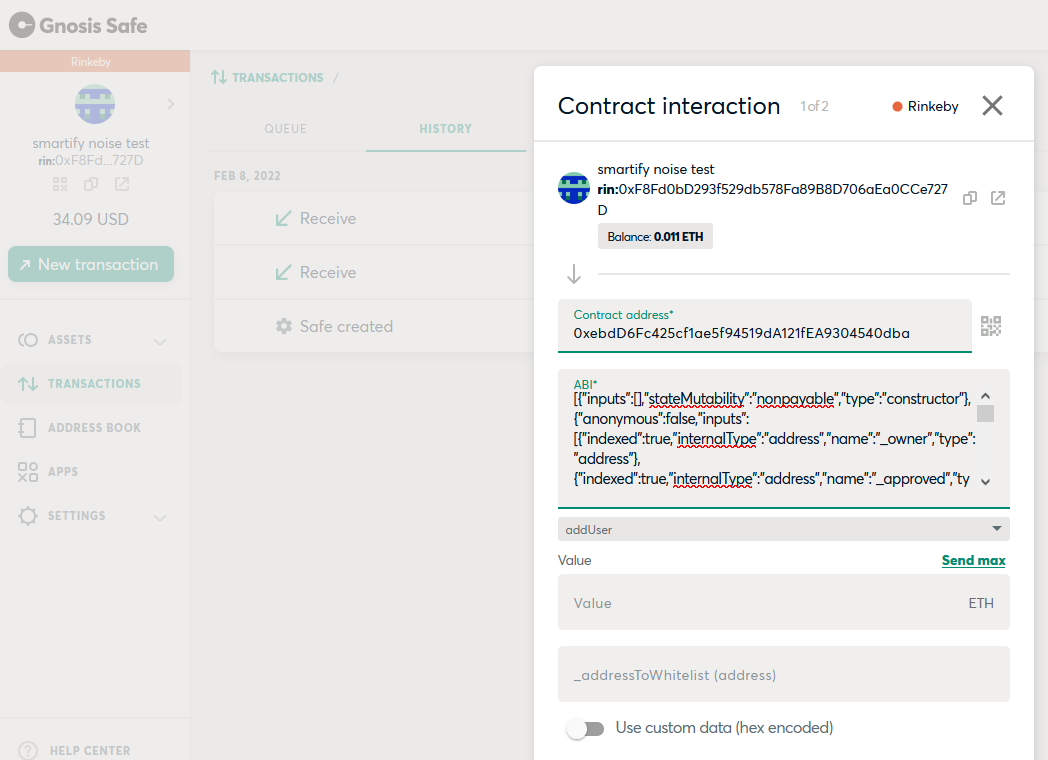The width and height of the screenshot is (1048, 760).
Task: Open the sidebar safe in block explorer
Action: coord(122,184)
